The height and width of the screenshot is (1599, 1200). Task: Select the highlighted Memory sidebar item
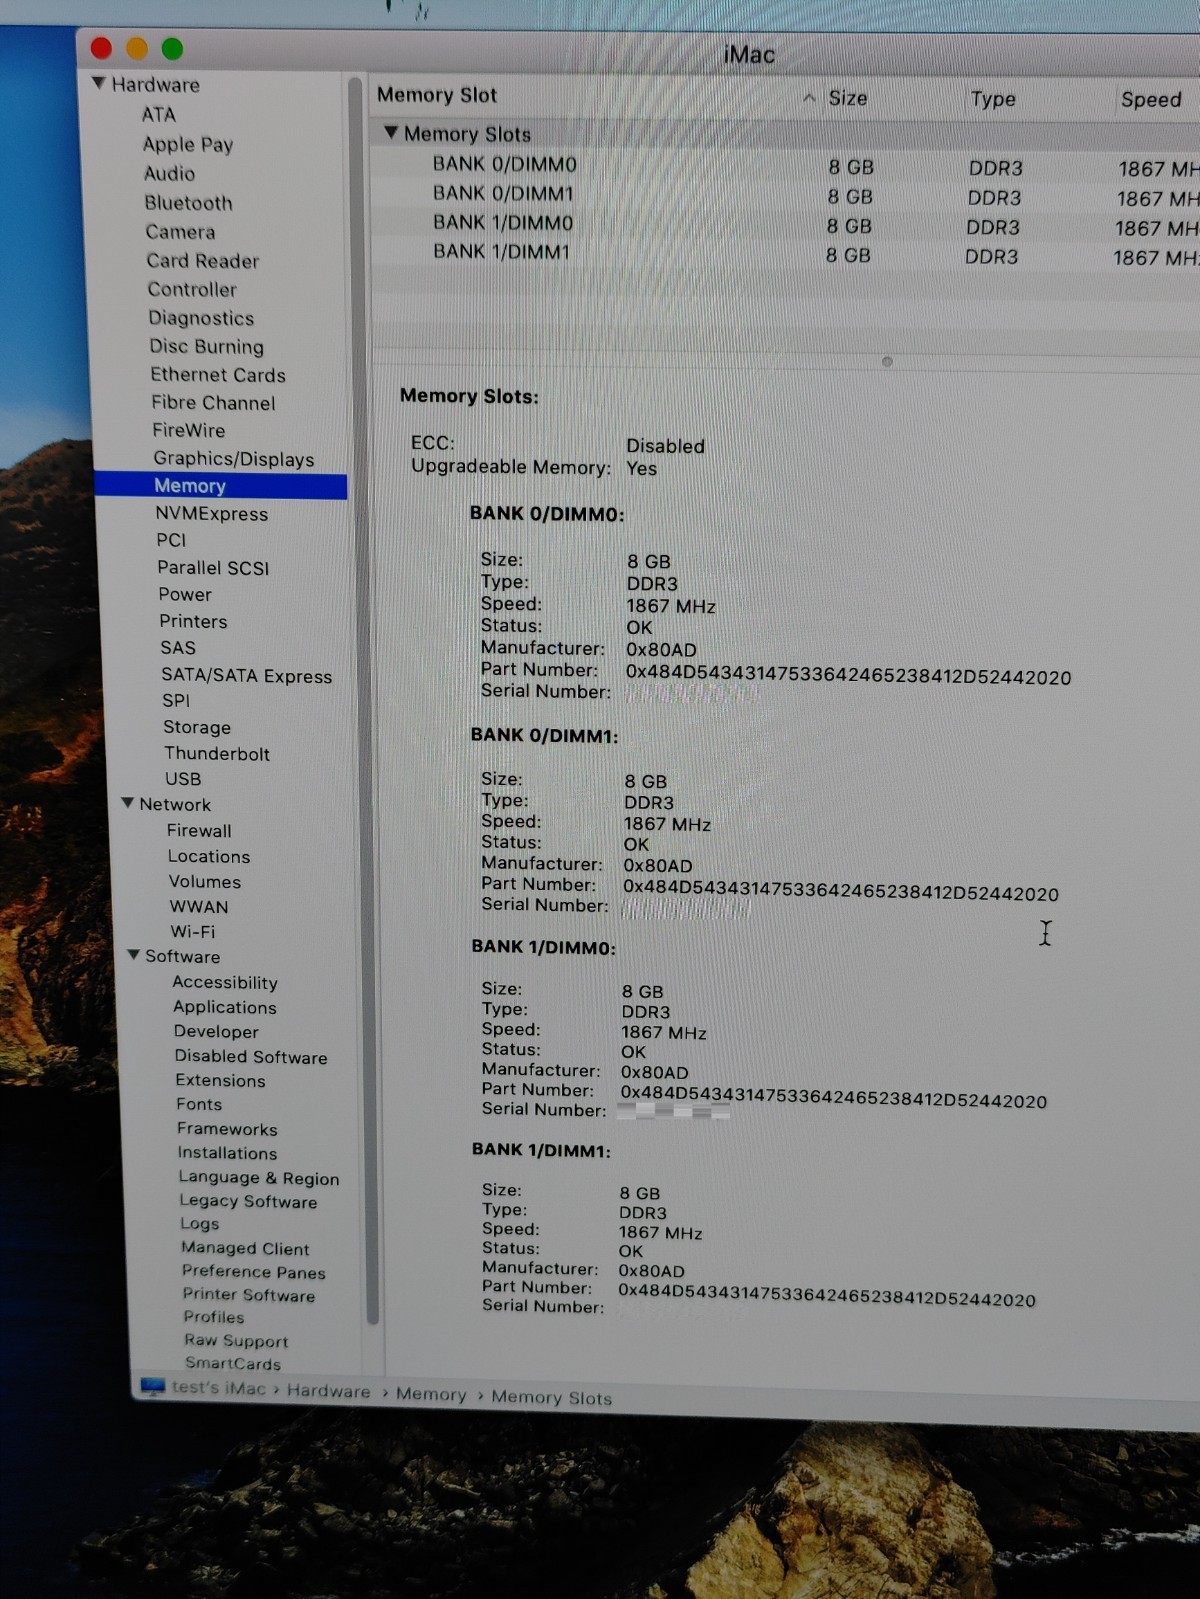click(x=220, y=485)
